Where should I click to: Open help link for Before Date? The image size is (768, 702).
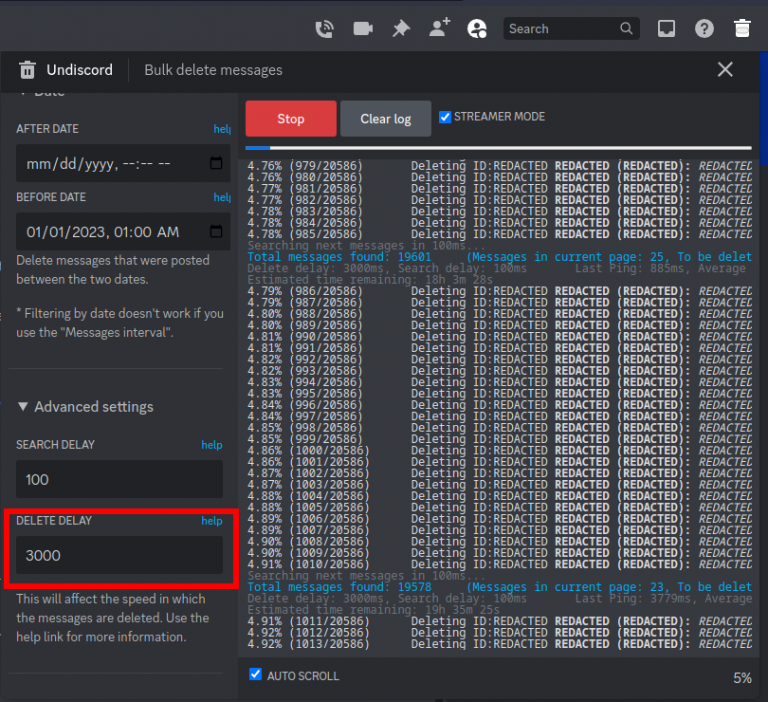click(222, 197)
